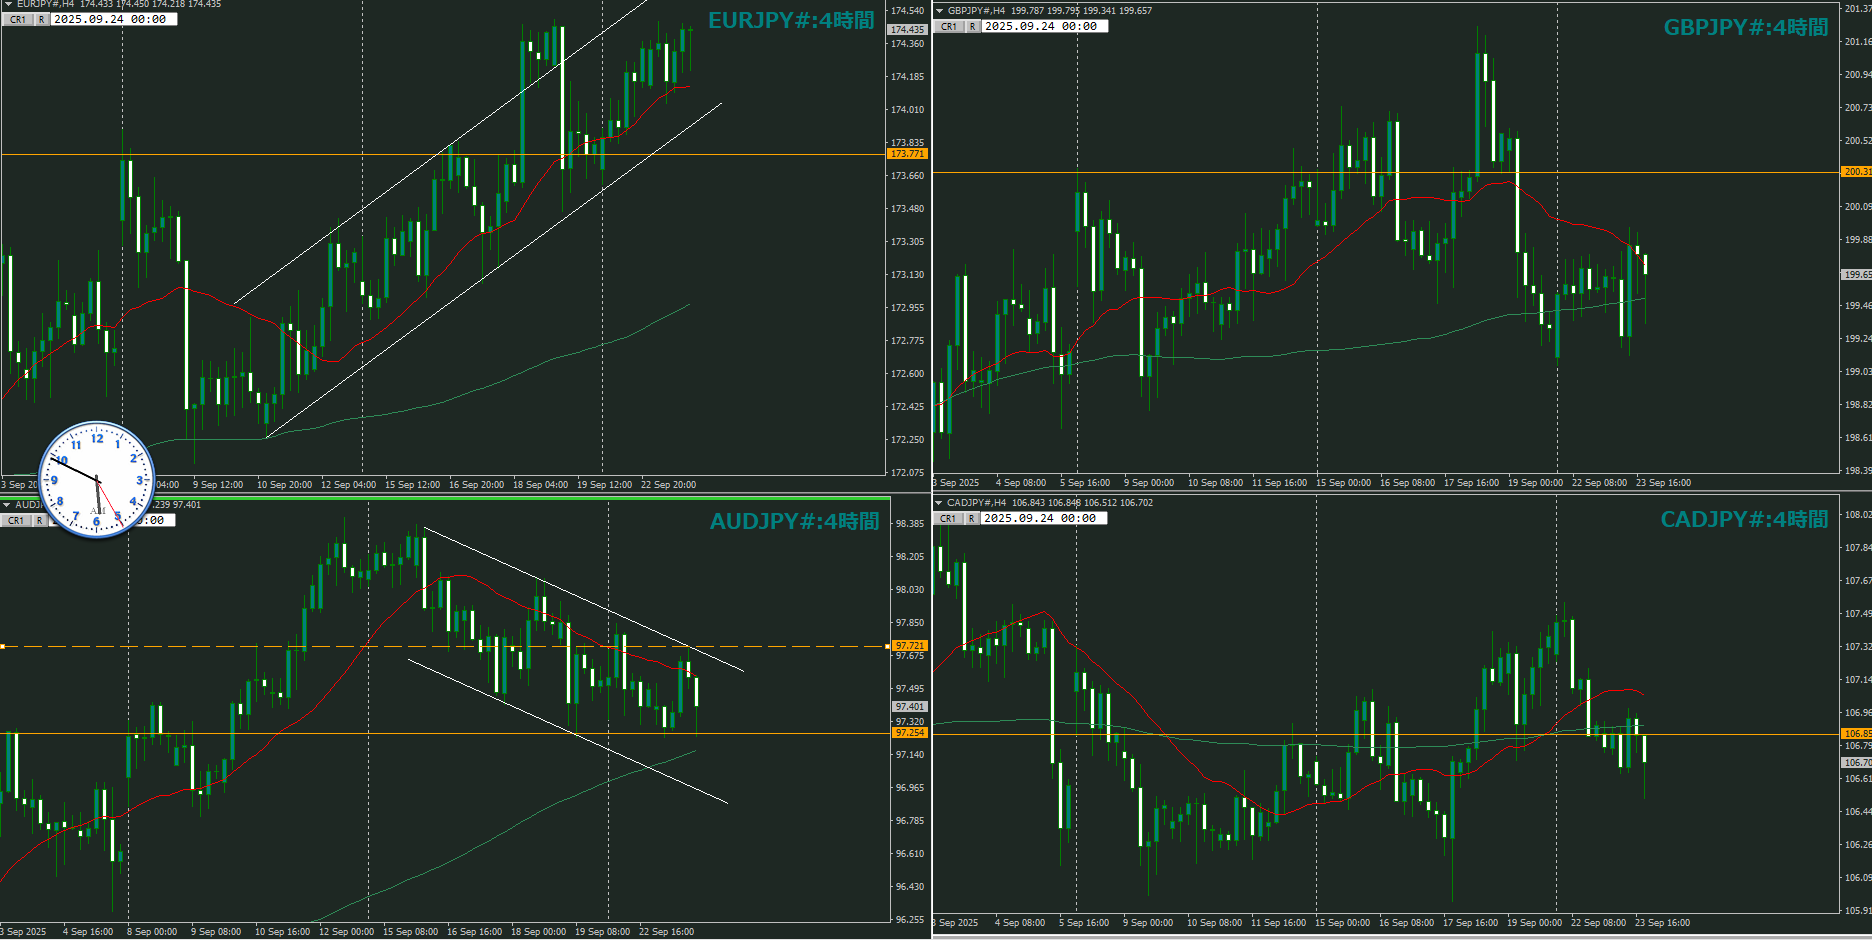1872x940 pixels.
Task: Click the date field on GBPJPY chart
Action: pos(1043,26)
